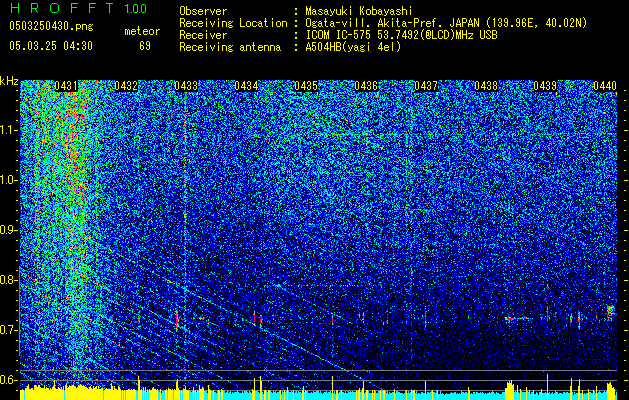Click the Receiving Location label
Image resolution: width=629 pixels, height=400 pixels.
coord(233,24)
